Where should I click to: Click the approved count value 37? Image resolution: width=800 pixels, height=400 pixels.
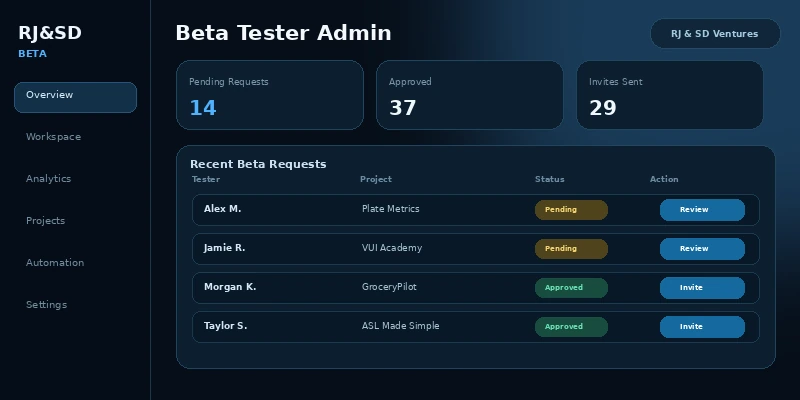click(x=403, y=108)
